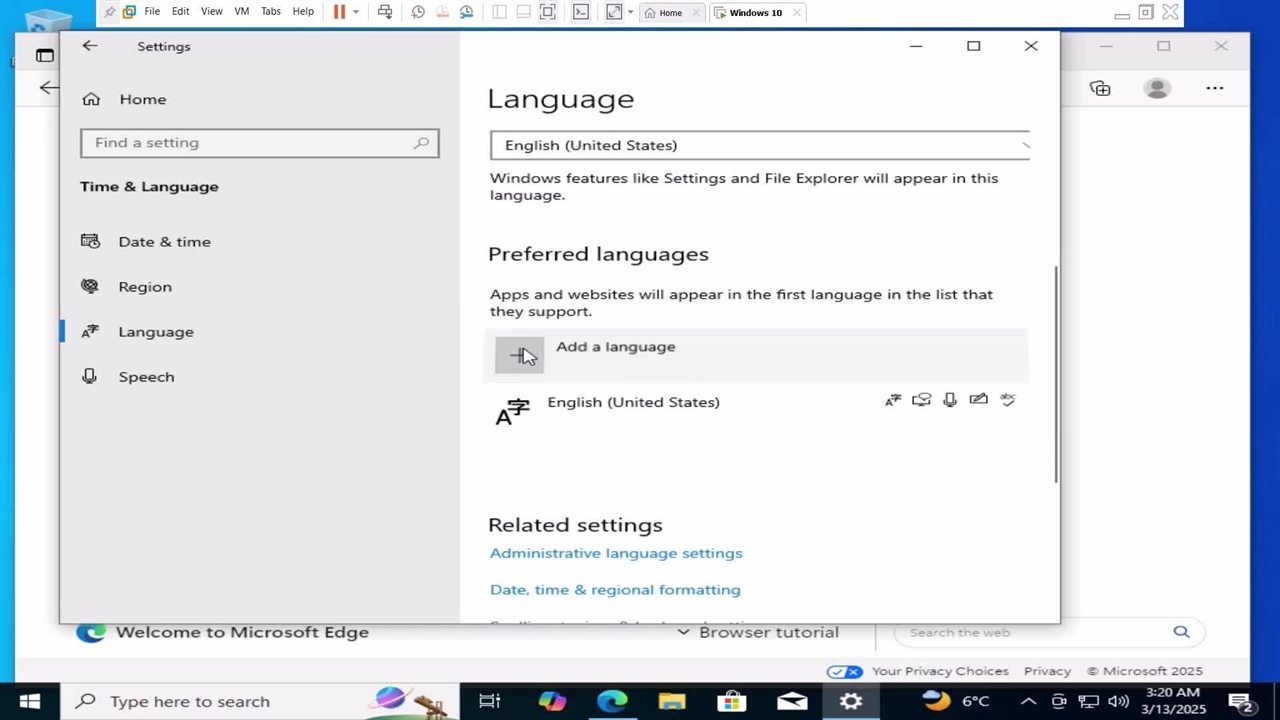Enter full screen mode in VMware toolbar
1280x720 pixels.
(x=547, y=12)
